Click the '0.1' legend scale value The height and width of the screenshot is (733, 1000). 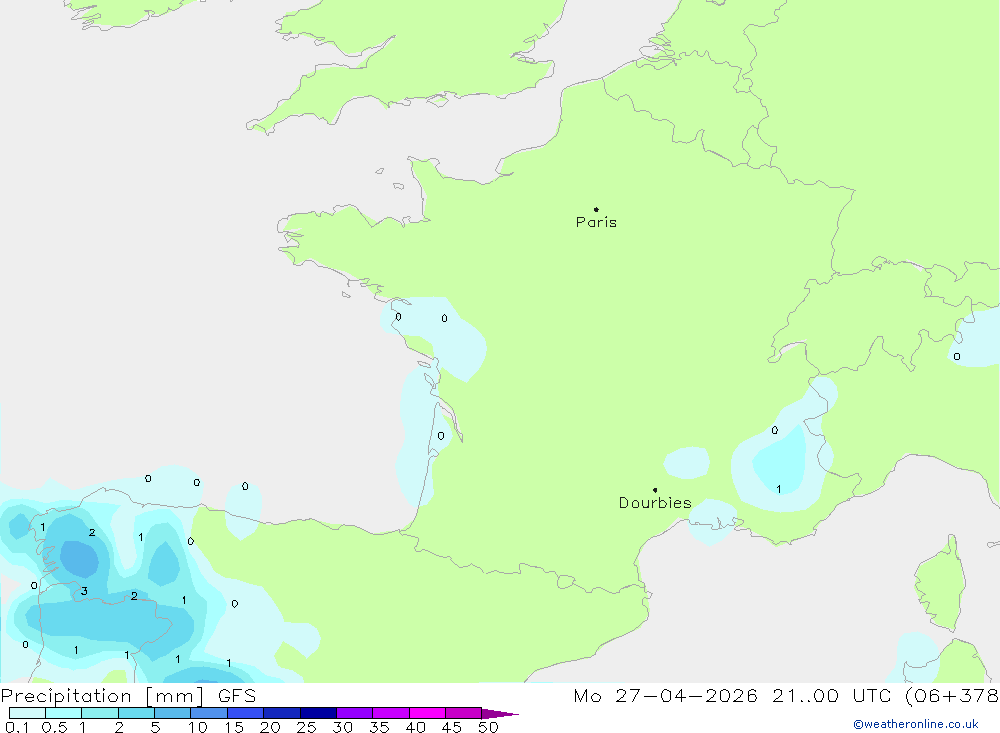[x=17, y=727]
